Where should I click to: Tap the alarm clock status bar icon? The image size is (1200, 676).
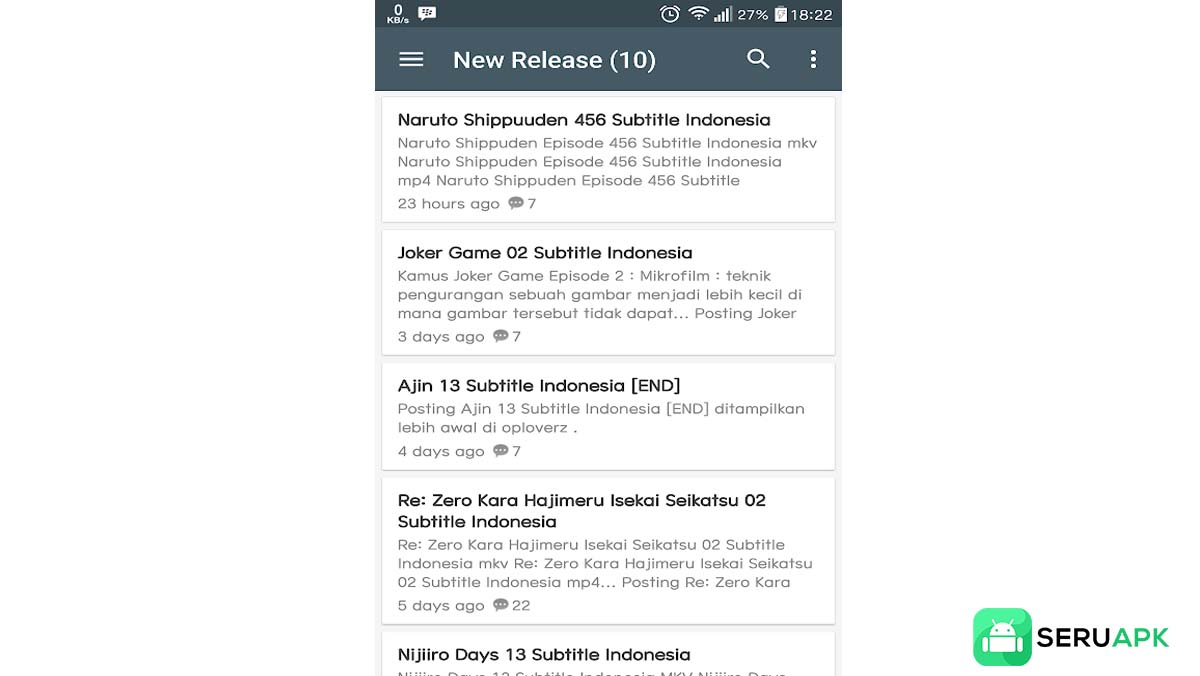click(x=669, y=14)
